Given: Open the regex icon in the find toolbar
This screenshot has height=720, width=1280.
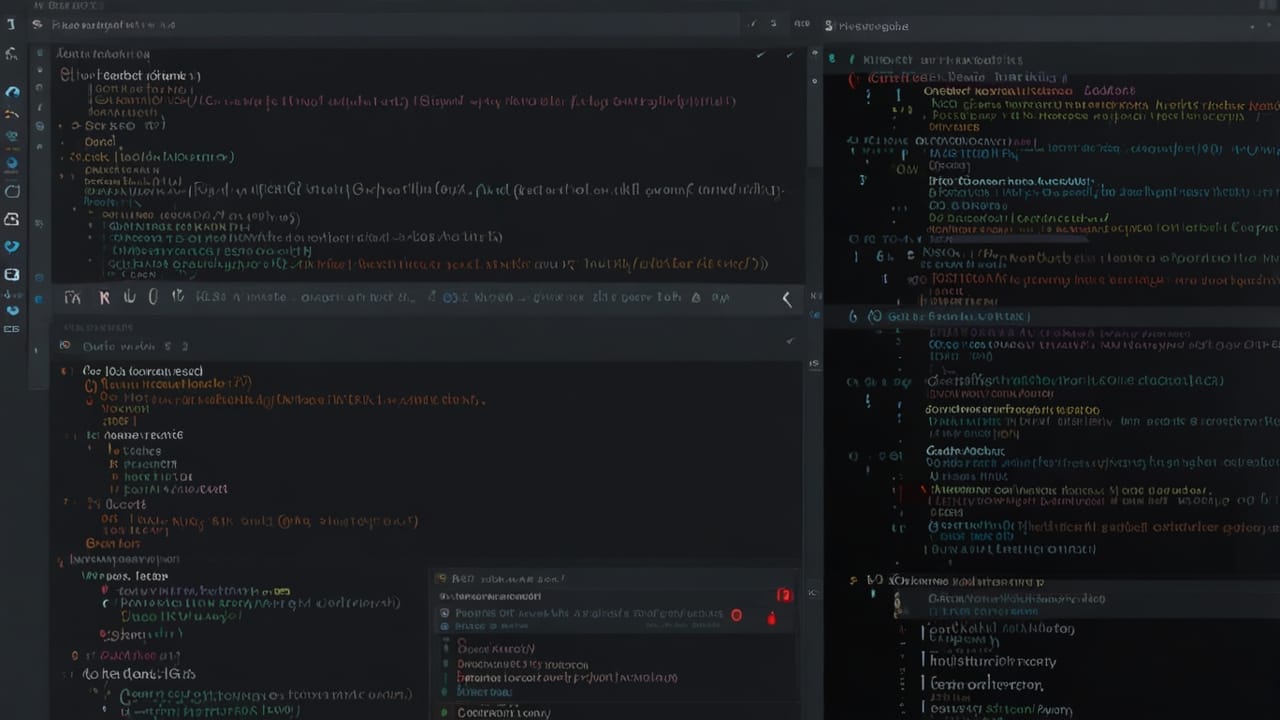Looking at the screenshot, I should point(131,297).
